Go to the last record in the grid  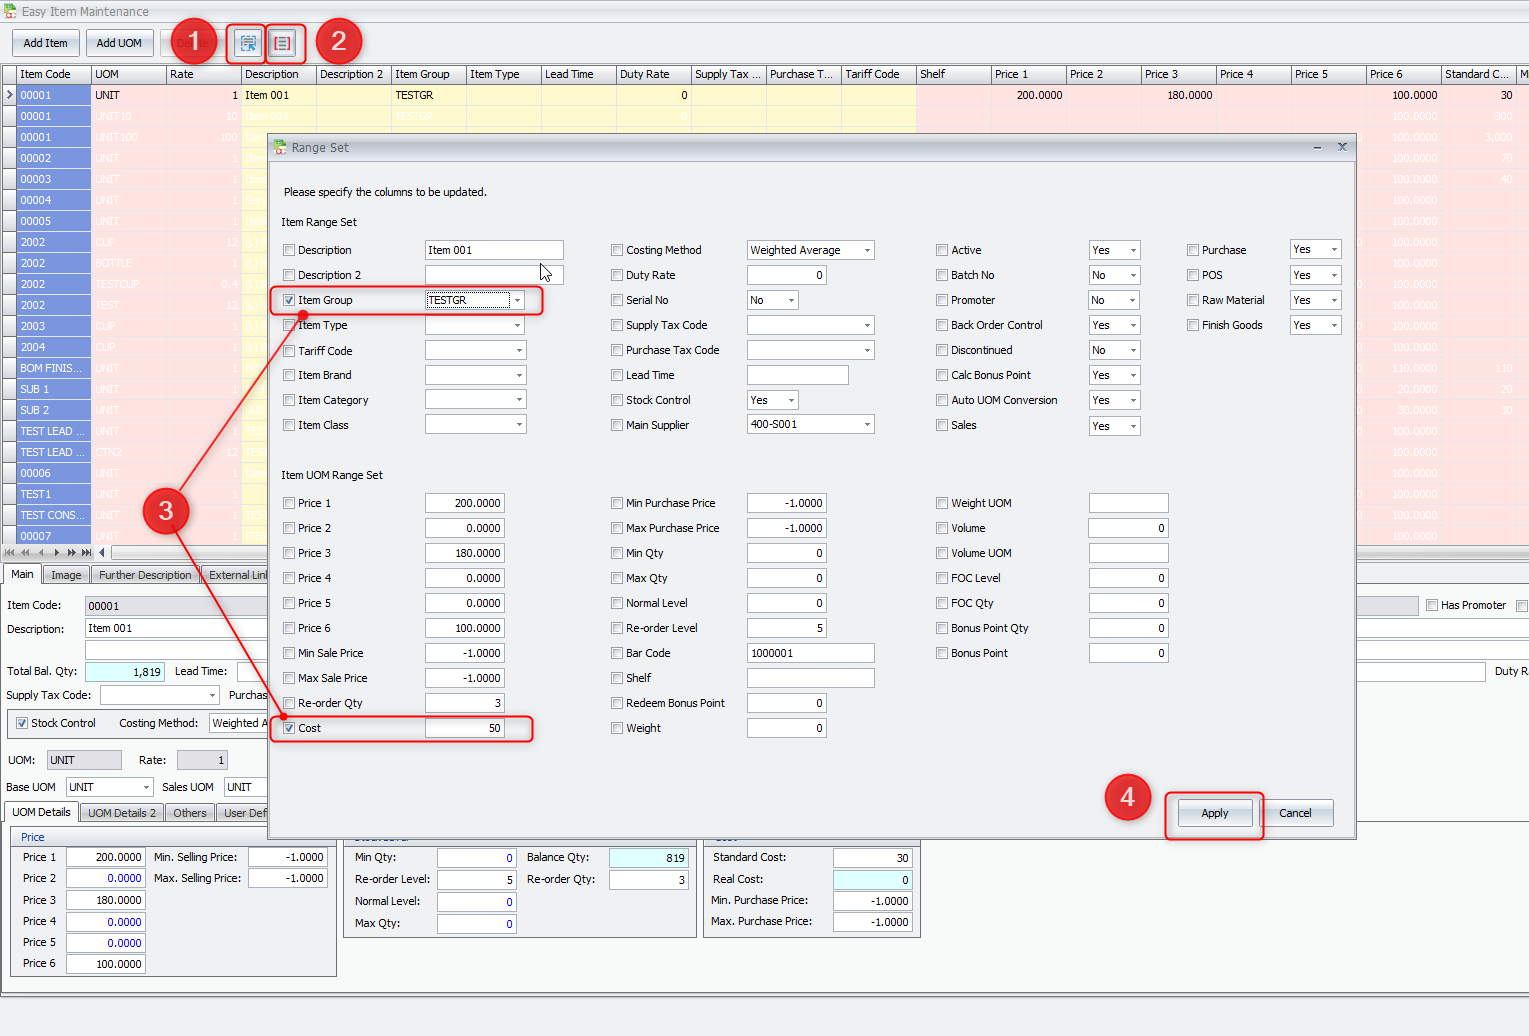click(87, 552)
